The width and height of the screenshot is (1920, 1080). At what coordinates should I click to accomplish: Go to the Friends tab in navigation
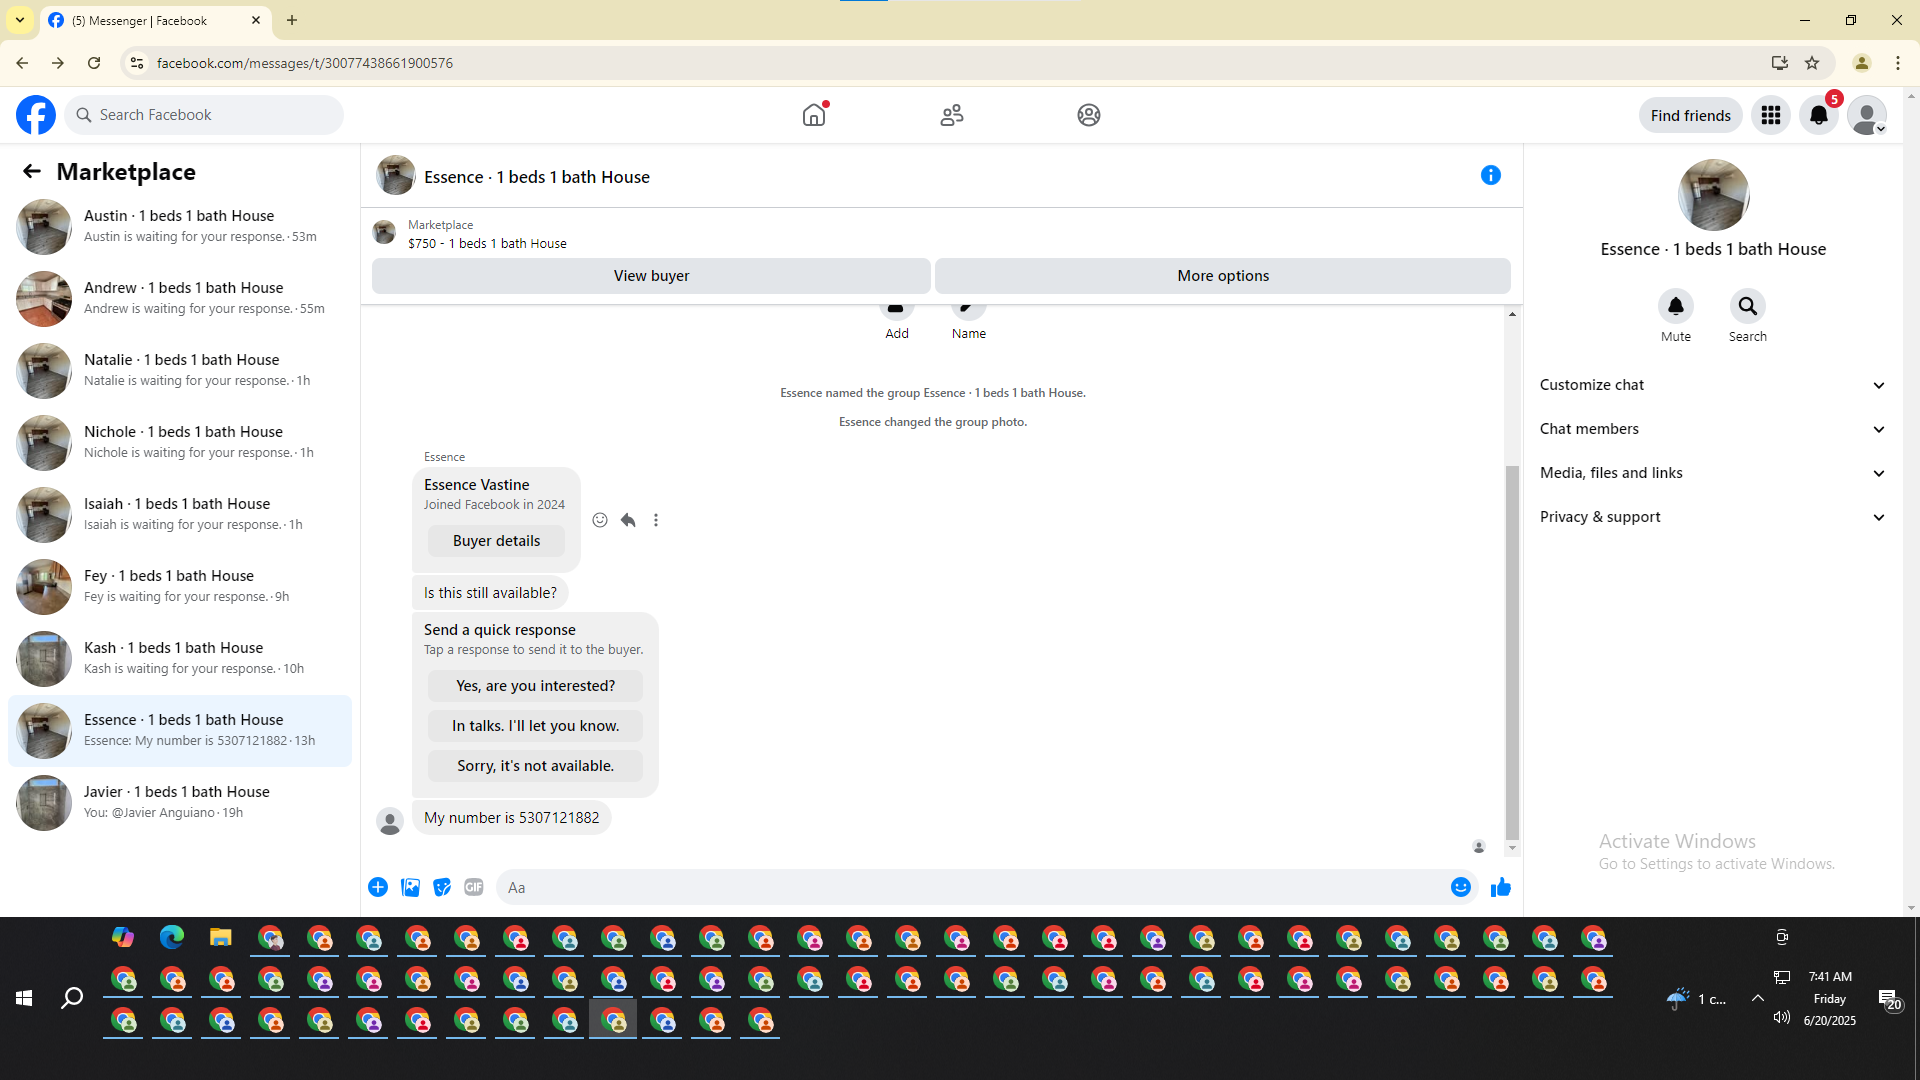(951, 115)
